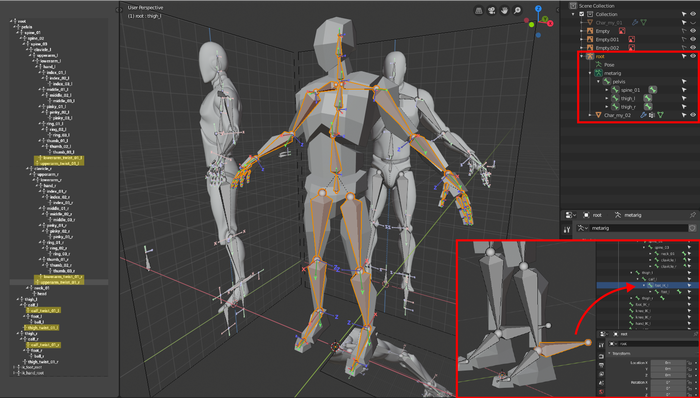700x398 pixels.
Task: Click the modifier wrench icon of Char_my_01
Action: click(634, 22)
